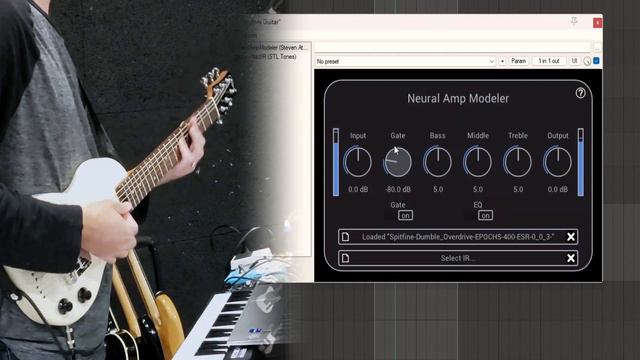Open the No preset dropdown
Image resolution: width=640 pixels, height=360 pixels.
(x=405, y=61)
